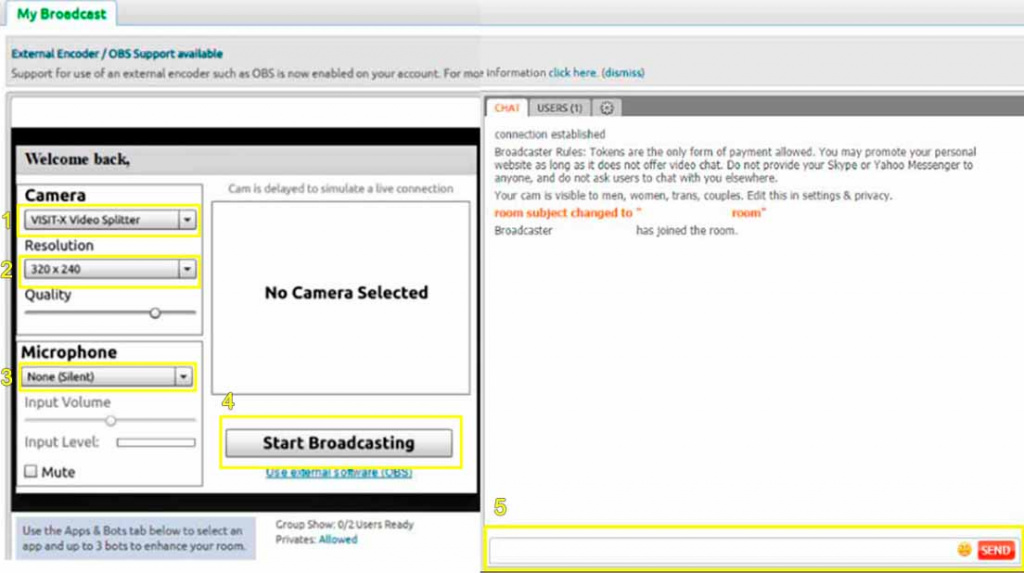Expand the resolution dropdown arrow
The width and height of the screenshot is (1024, 573).
(x=187, y=269)
